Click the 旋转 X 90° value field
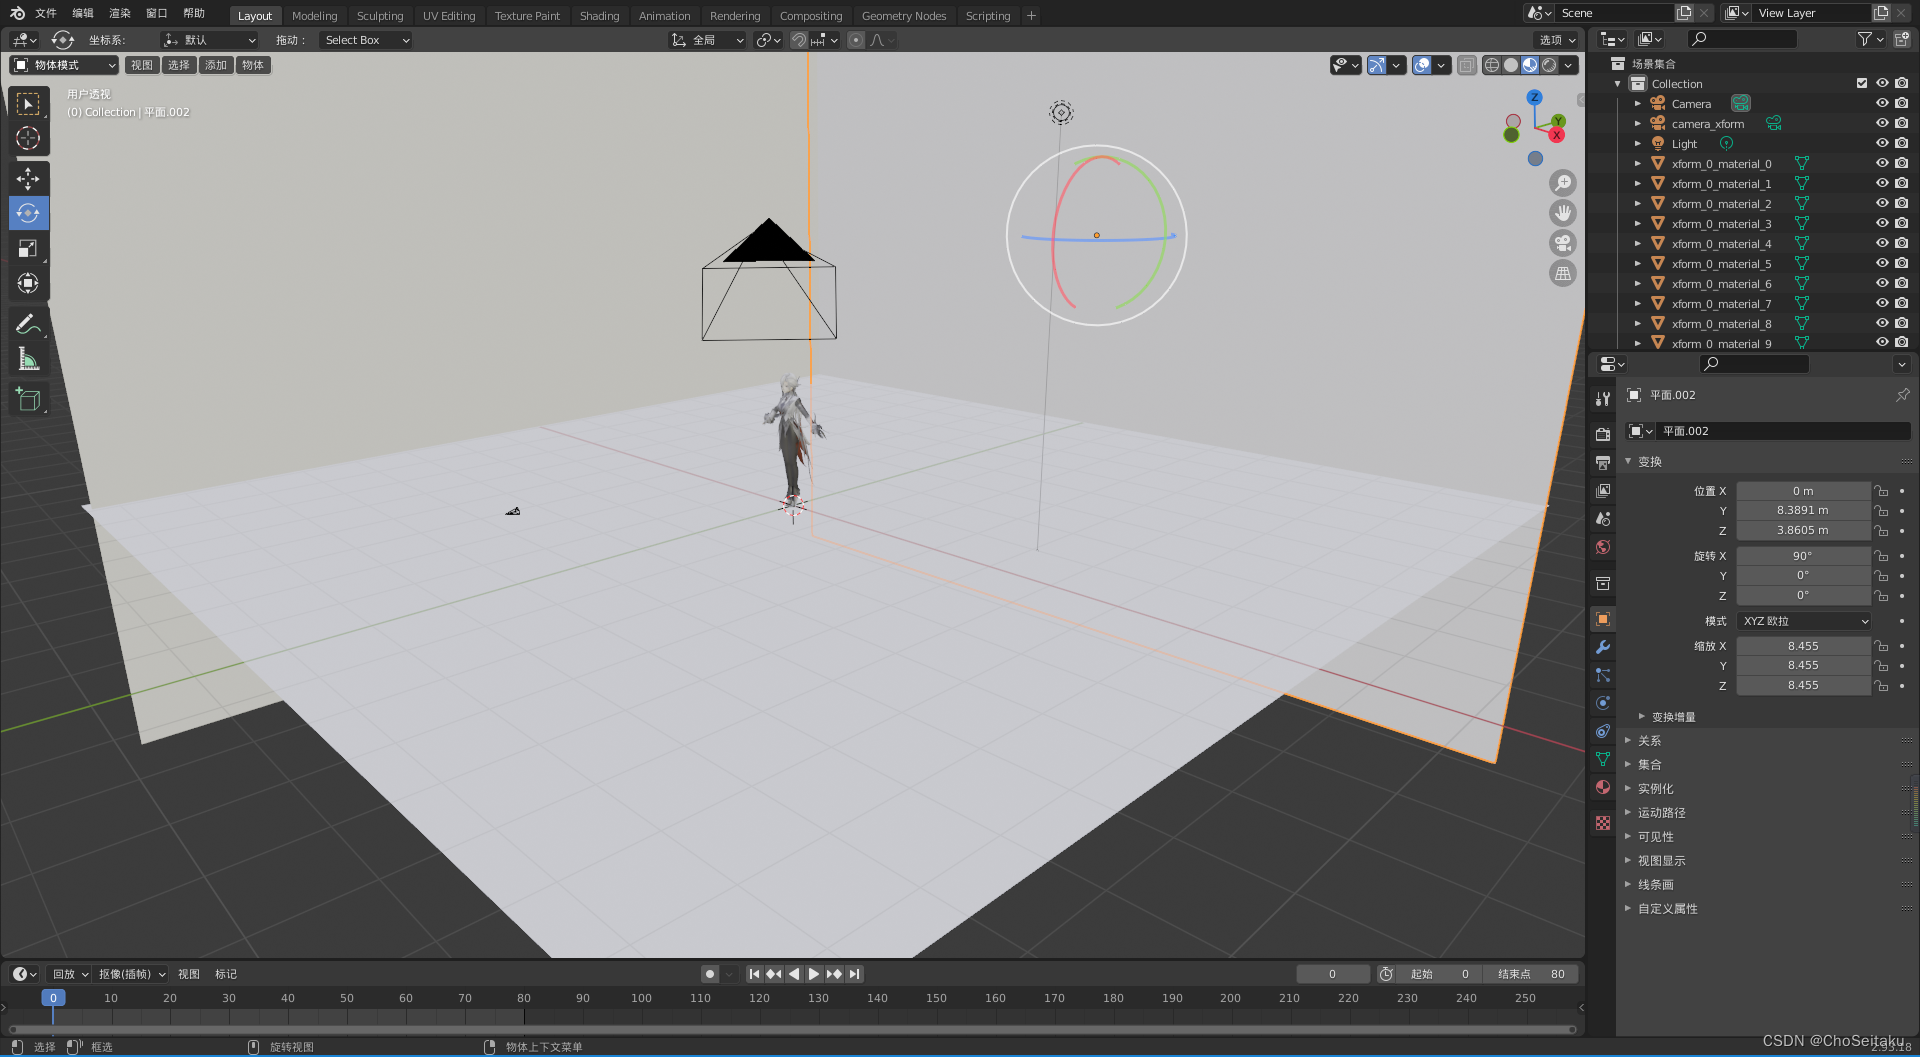The height and width of the screenshot is (1057, 1920). click(x=1803, y=556)
